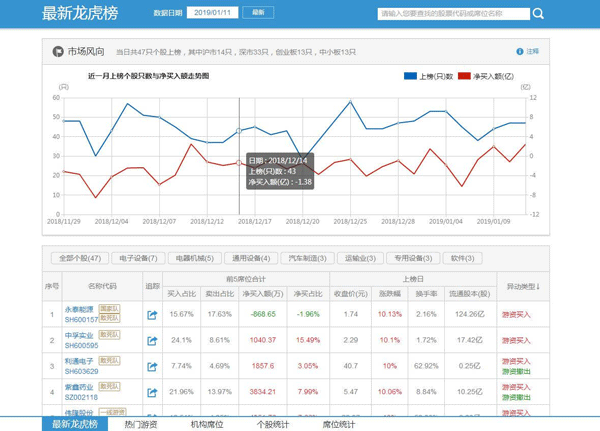Toggle 上榜(只)数 blue legend series
Screen dimensions: 600x431
pos(429,76)
